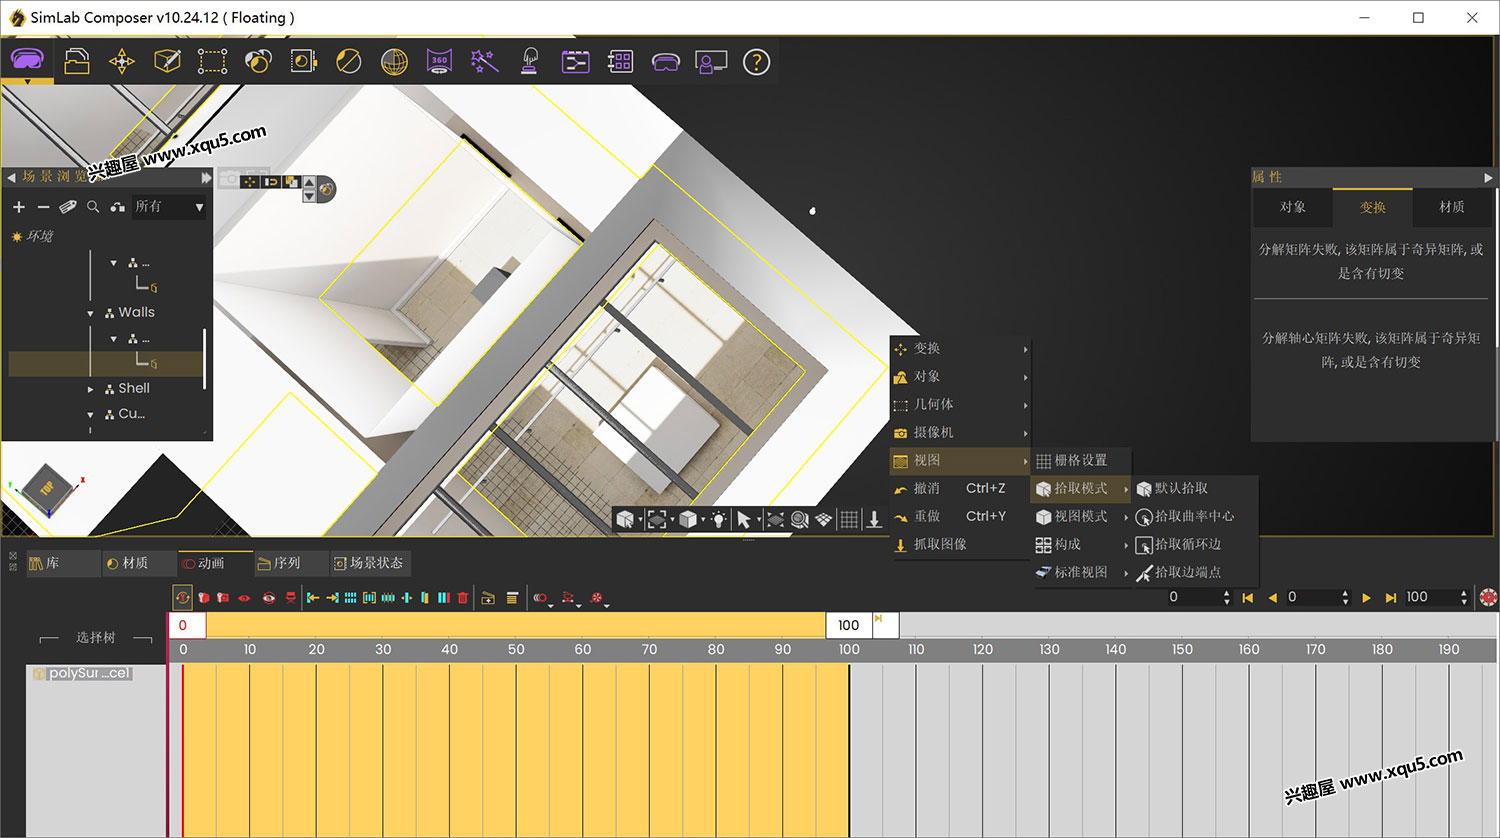Click the hand touch interaction icon
This screenshot has width=1500, height=838.
click(530, 62)
